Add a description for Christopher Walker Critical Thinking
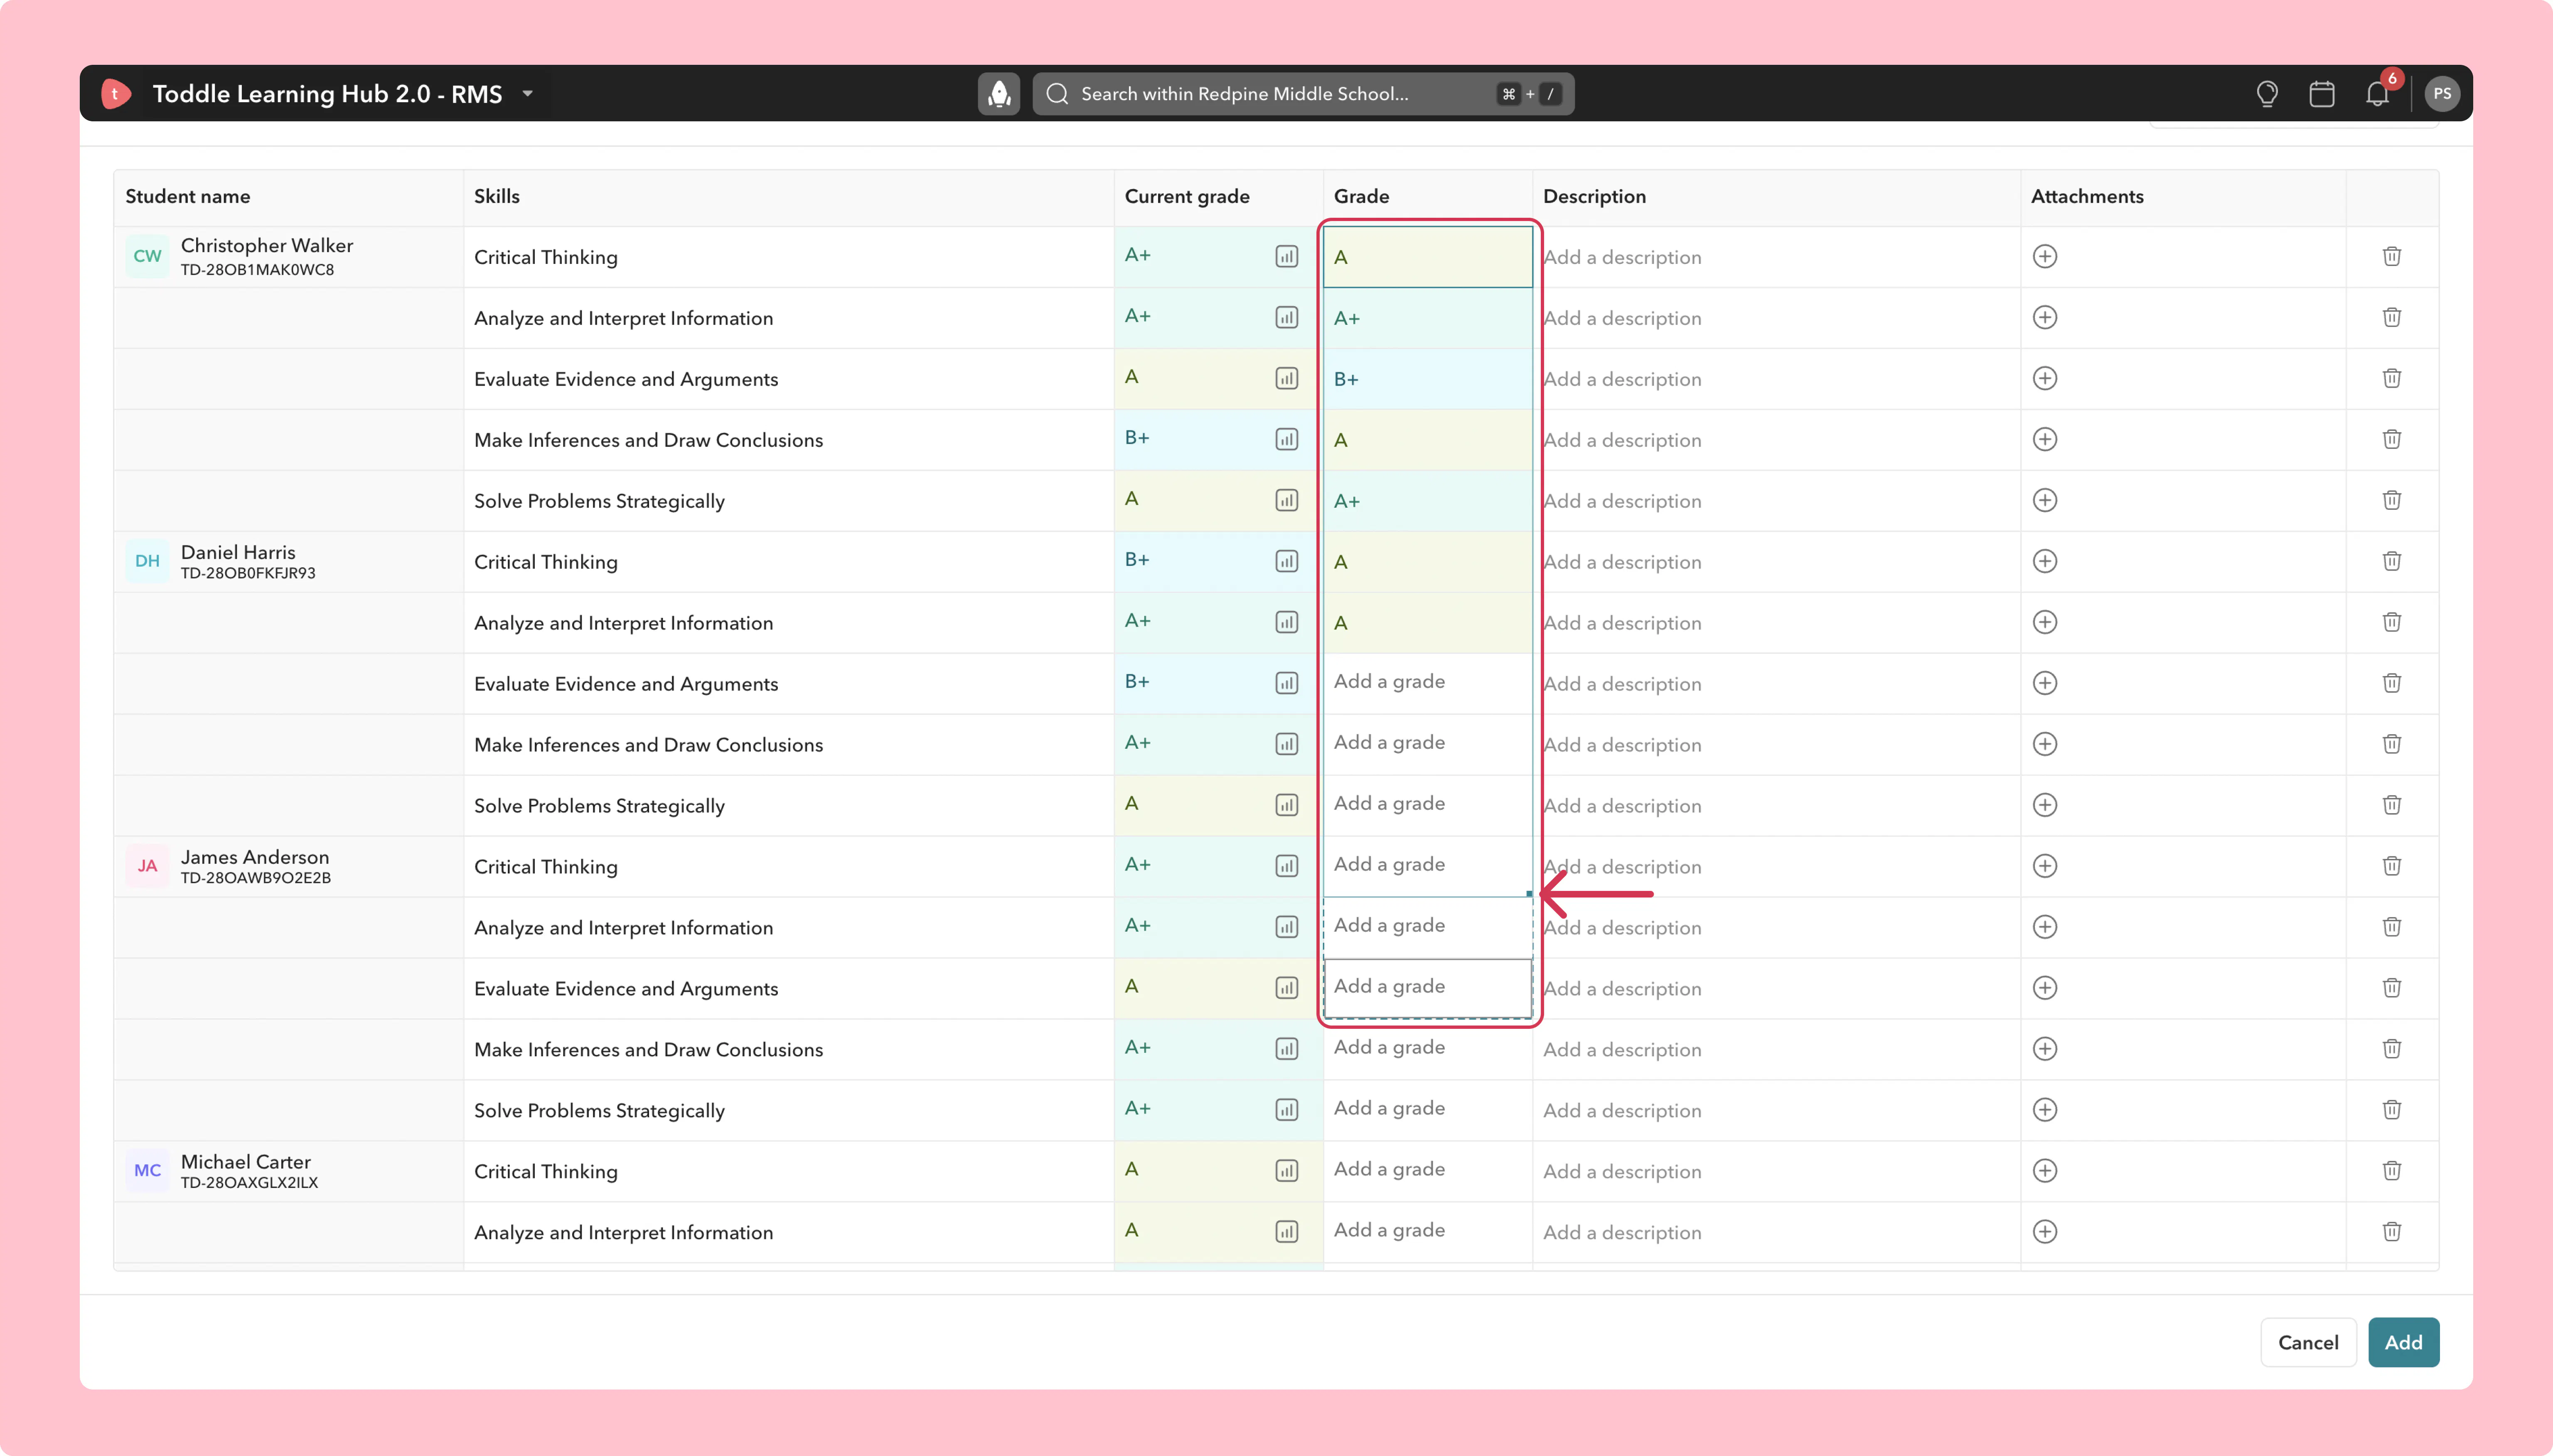2553x1456 pixels. click(1776, 257)
